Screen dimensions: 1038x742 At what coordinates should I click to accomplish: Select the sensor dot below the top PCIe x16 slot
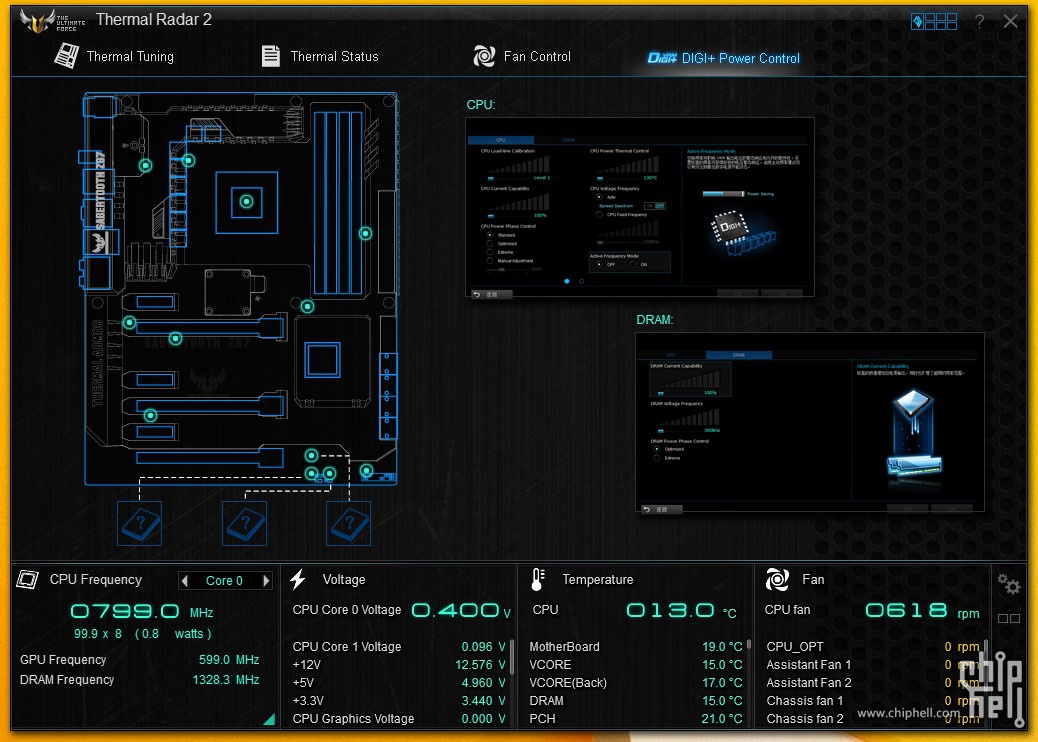click(x=175, y=339)
